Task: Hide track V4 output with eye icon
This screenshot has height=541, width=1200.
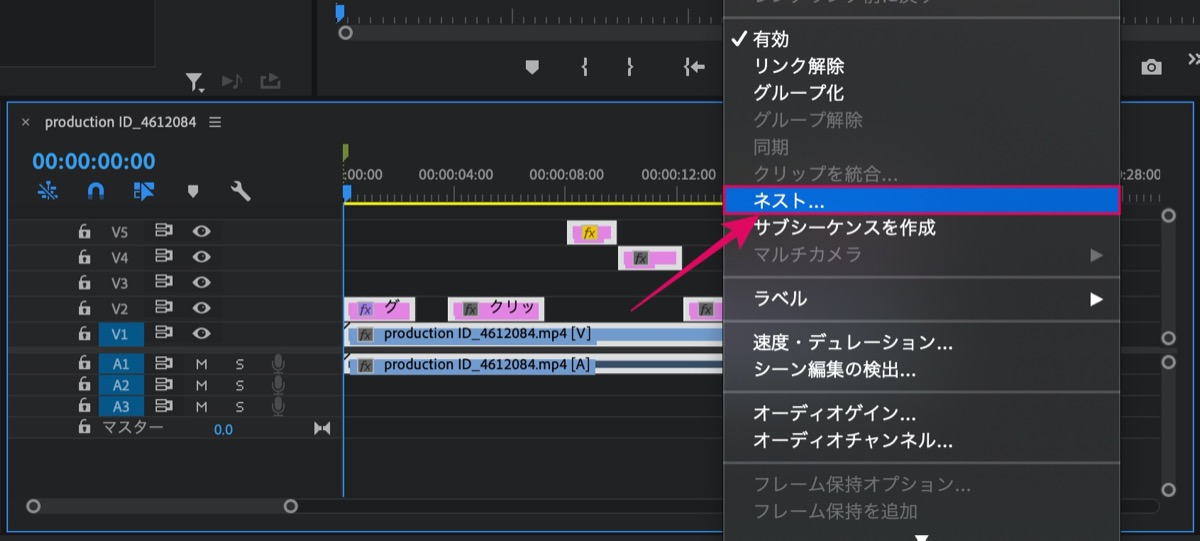Action: click(x=201, y=257)
